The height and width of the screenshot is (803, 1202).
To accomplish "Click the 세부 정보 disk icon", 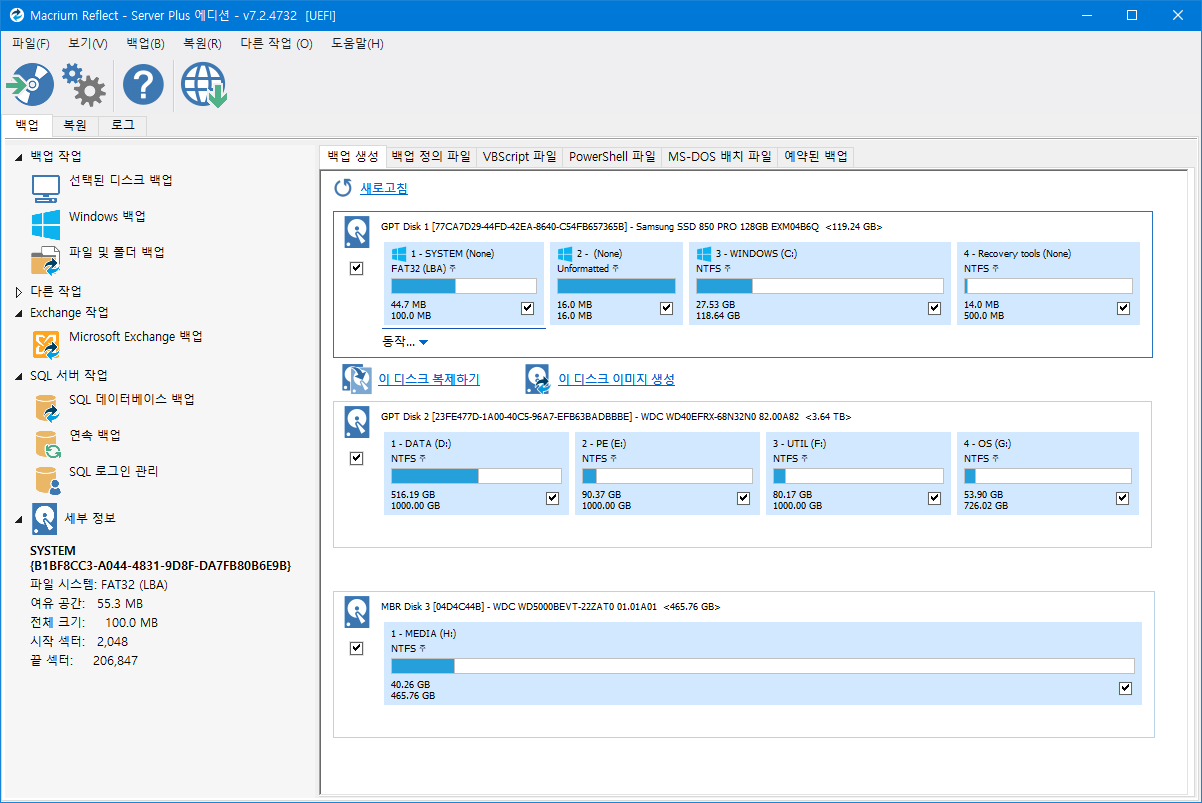I will tap(44, 518).
